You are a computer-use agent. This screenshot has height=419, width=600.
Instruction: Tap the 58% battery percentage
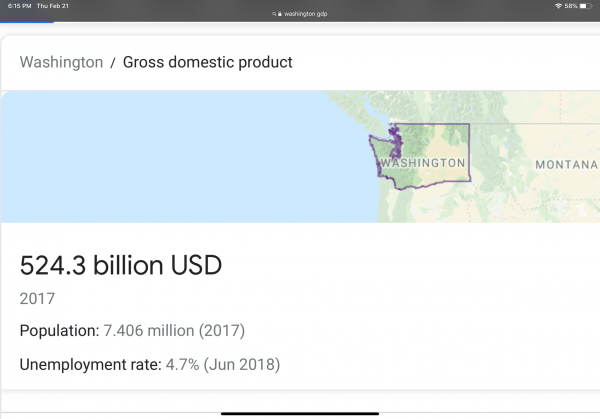tap(571, 6)
